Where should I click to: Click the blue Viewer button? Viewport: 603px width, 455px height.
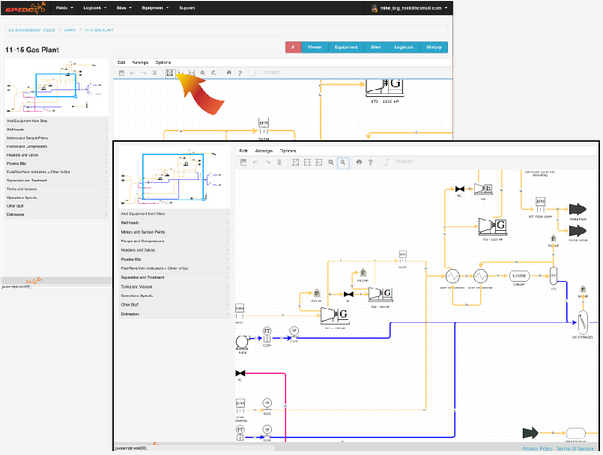pyautogui.click(x=315, y=47)
